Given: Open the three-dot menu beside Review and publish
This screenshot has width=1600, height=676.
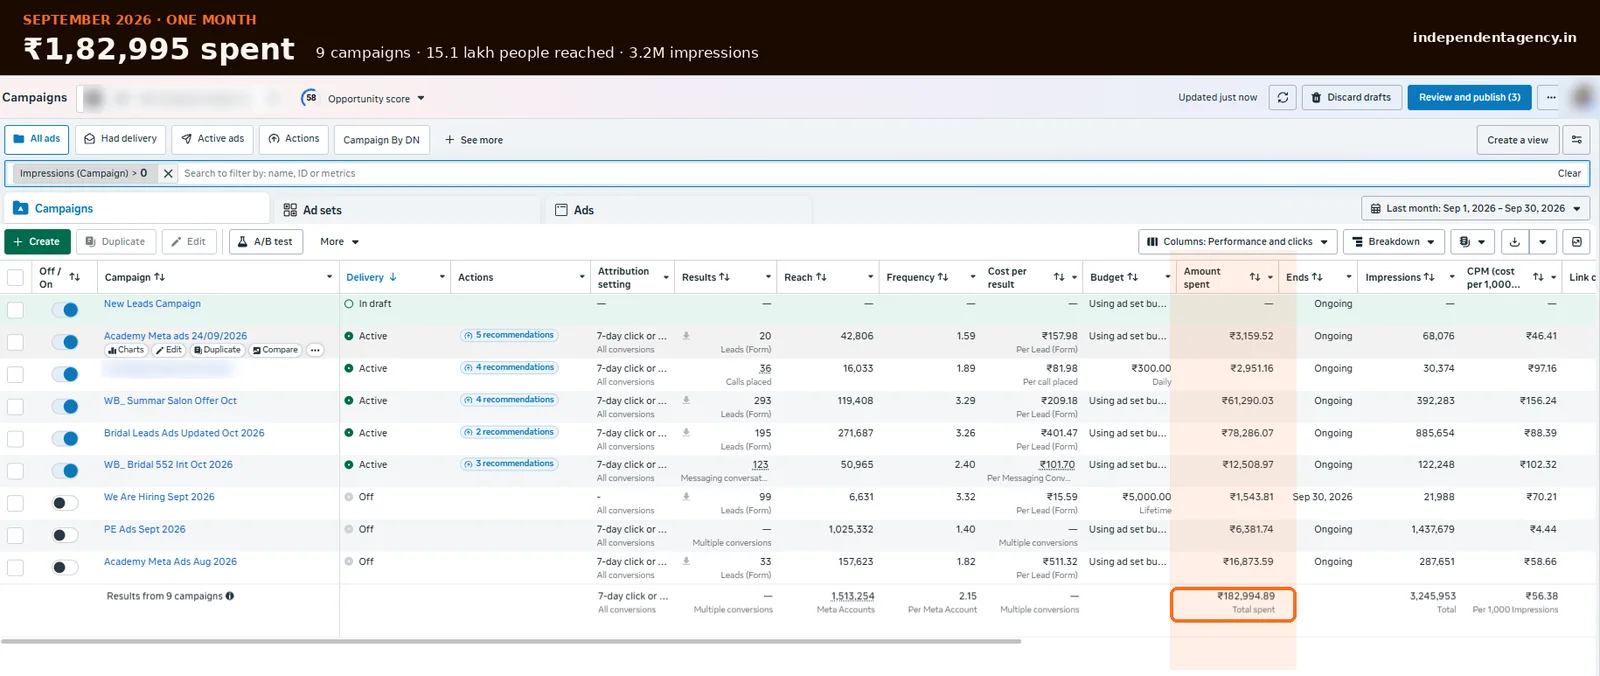Looking at the screenshot, I should (x=1551, y=97).
